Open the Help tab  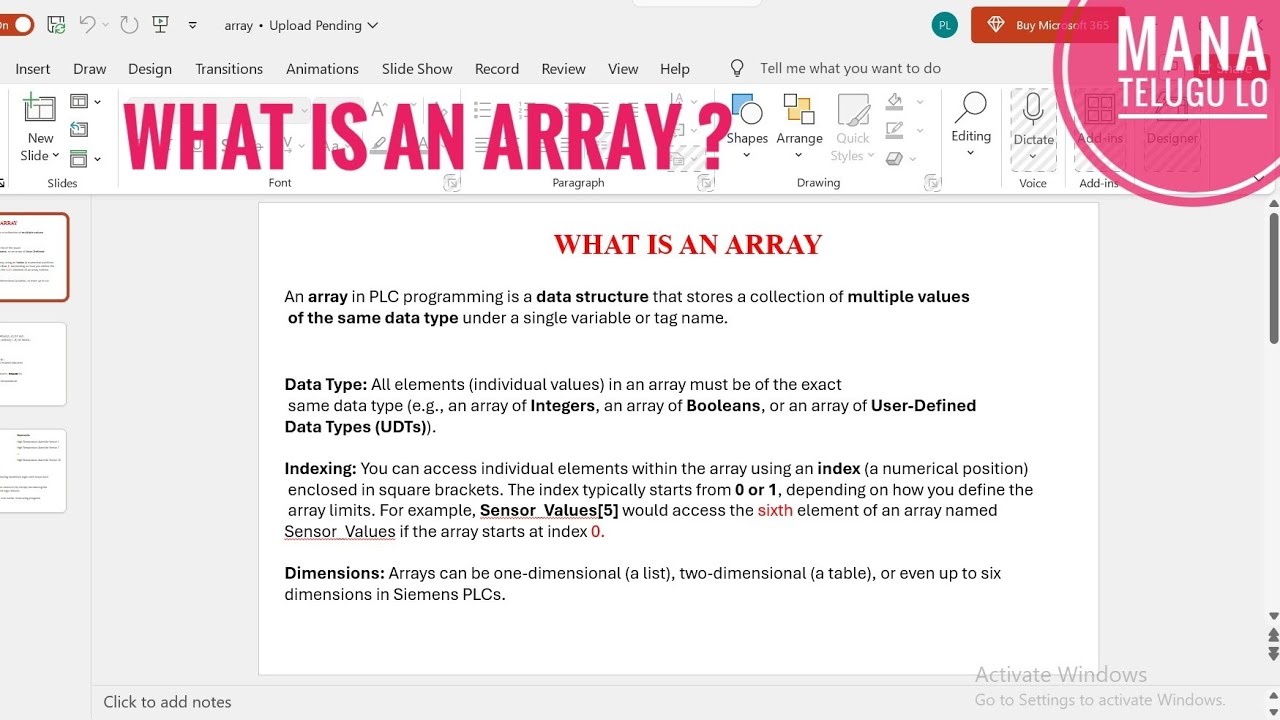pos(675,69)
